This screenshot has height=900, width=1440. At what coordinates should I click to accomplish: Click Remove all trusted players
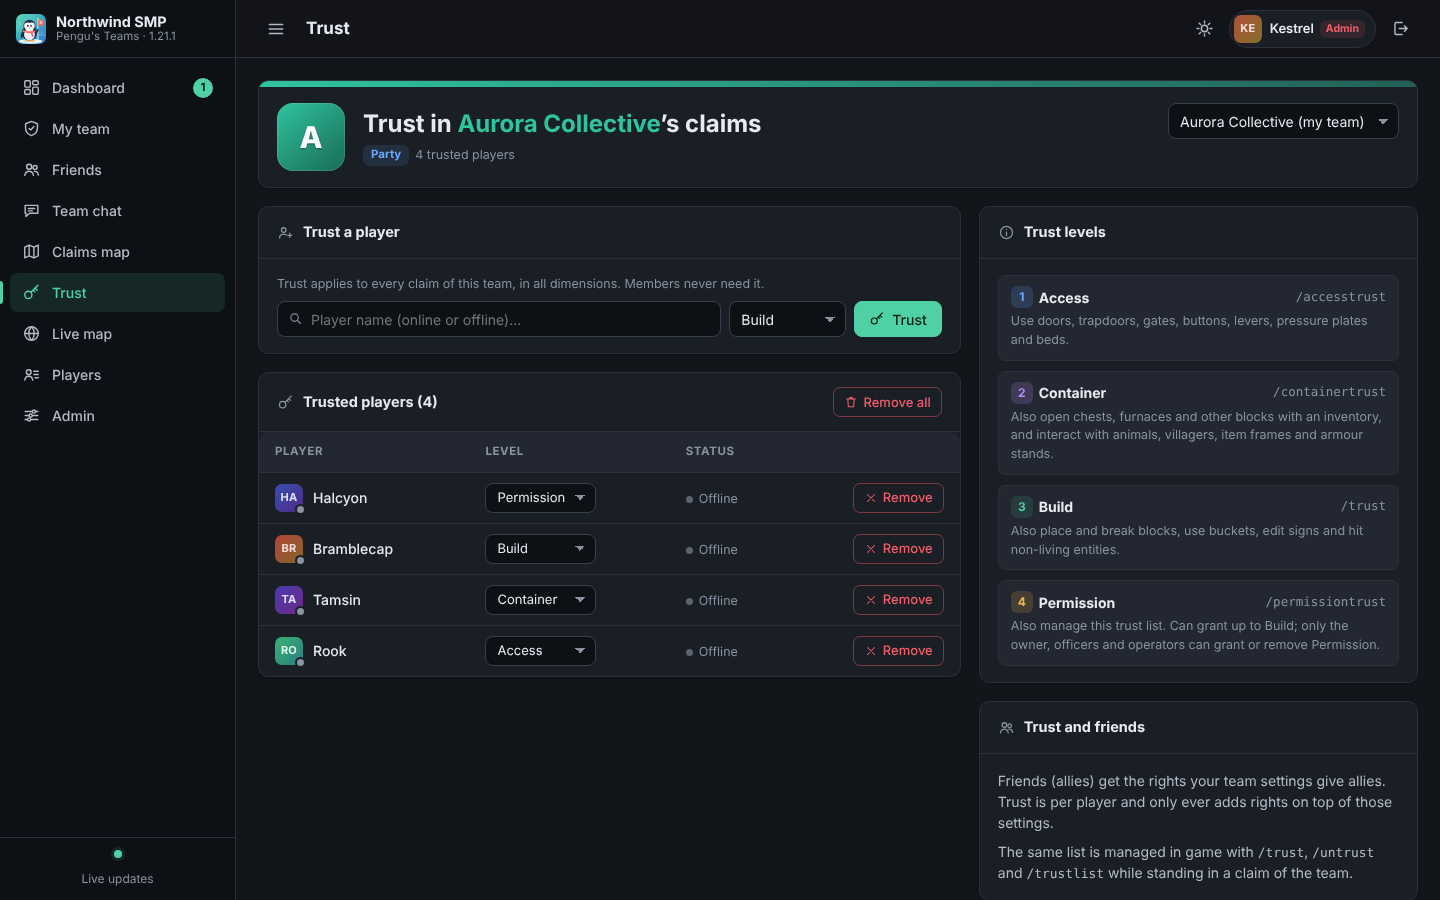pos(887,402)
